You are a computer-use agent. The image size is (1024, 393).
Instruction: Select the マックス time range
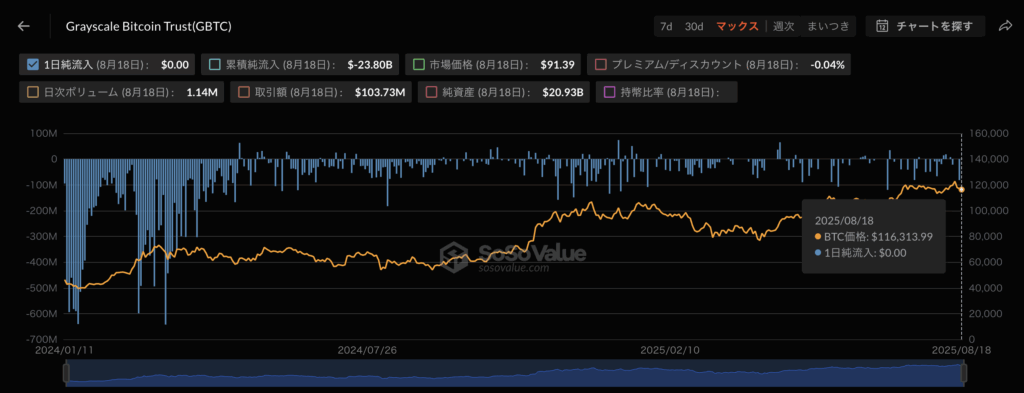(x=737, y=26)
